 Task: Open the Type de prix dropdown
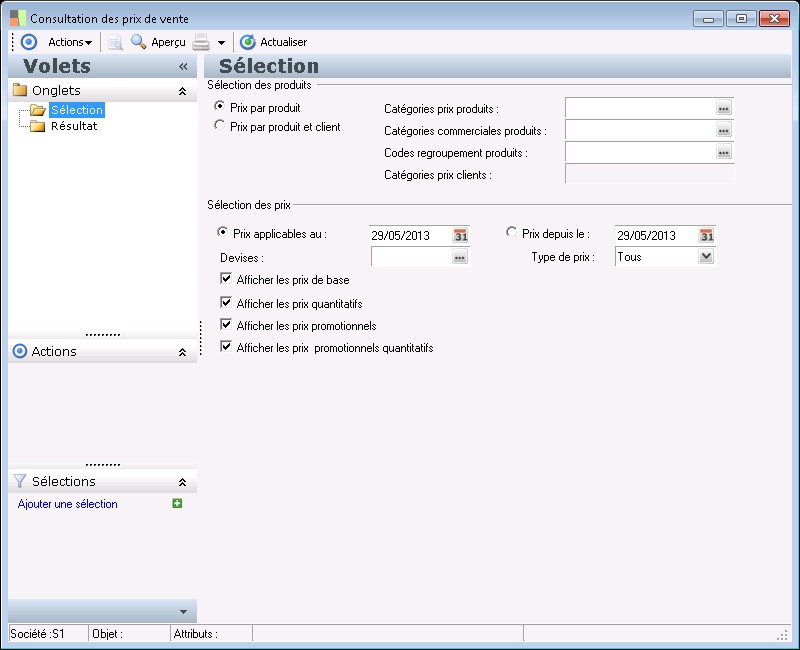tap(706, 256)
